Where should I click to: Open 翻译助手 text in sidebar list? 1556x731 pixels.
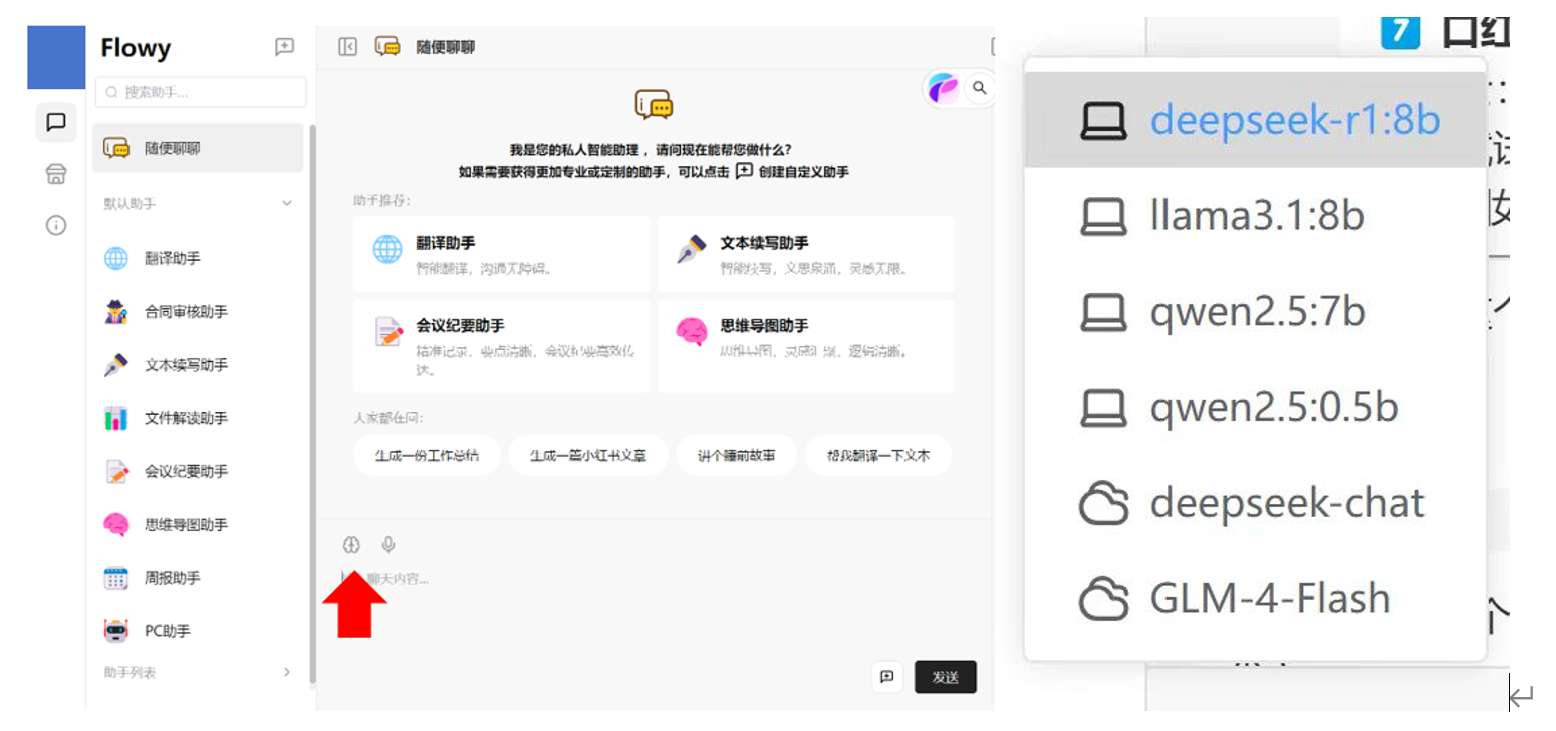(173, 258)
